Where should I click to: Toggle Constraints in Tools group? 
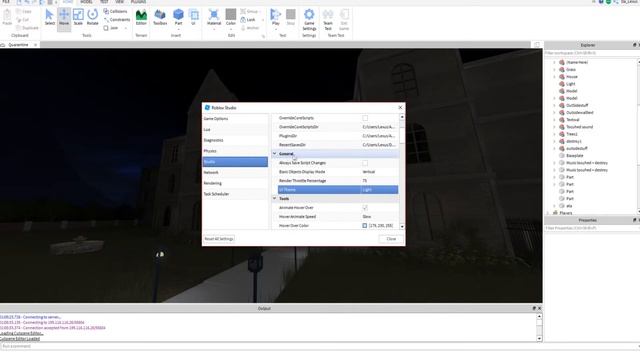point(117,20)
